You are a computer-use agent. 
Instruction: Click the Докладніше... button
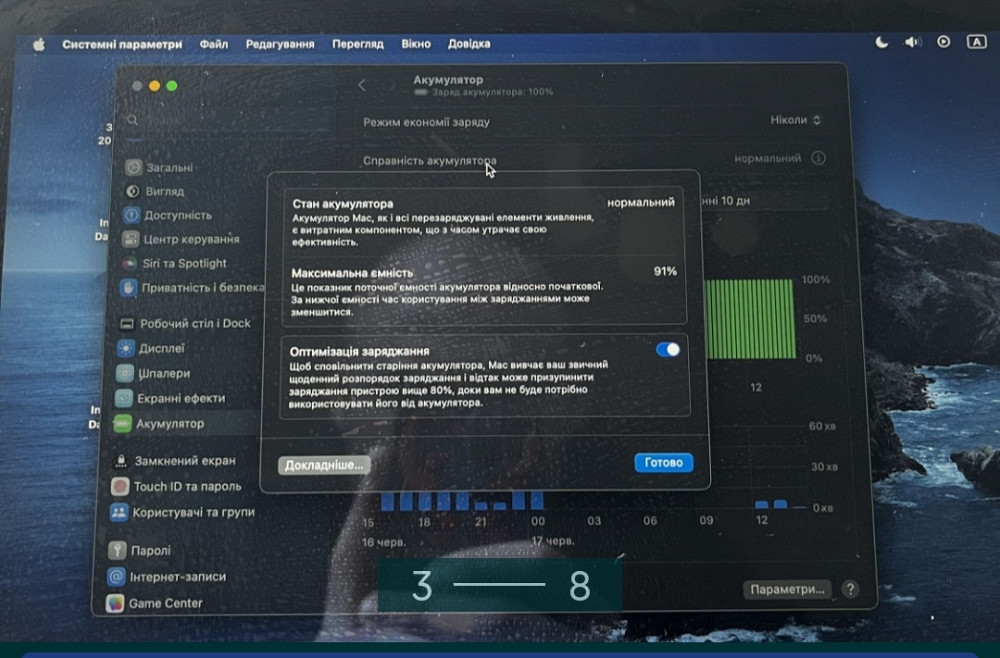323,465
